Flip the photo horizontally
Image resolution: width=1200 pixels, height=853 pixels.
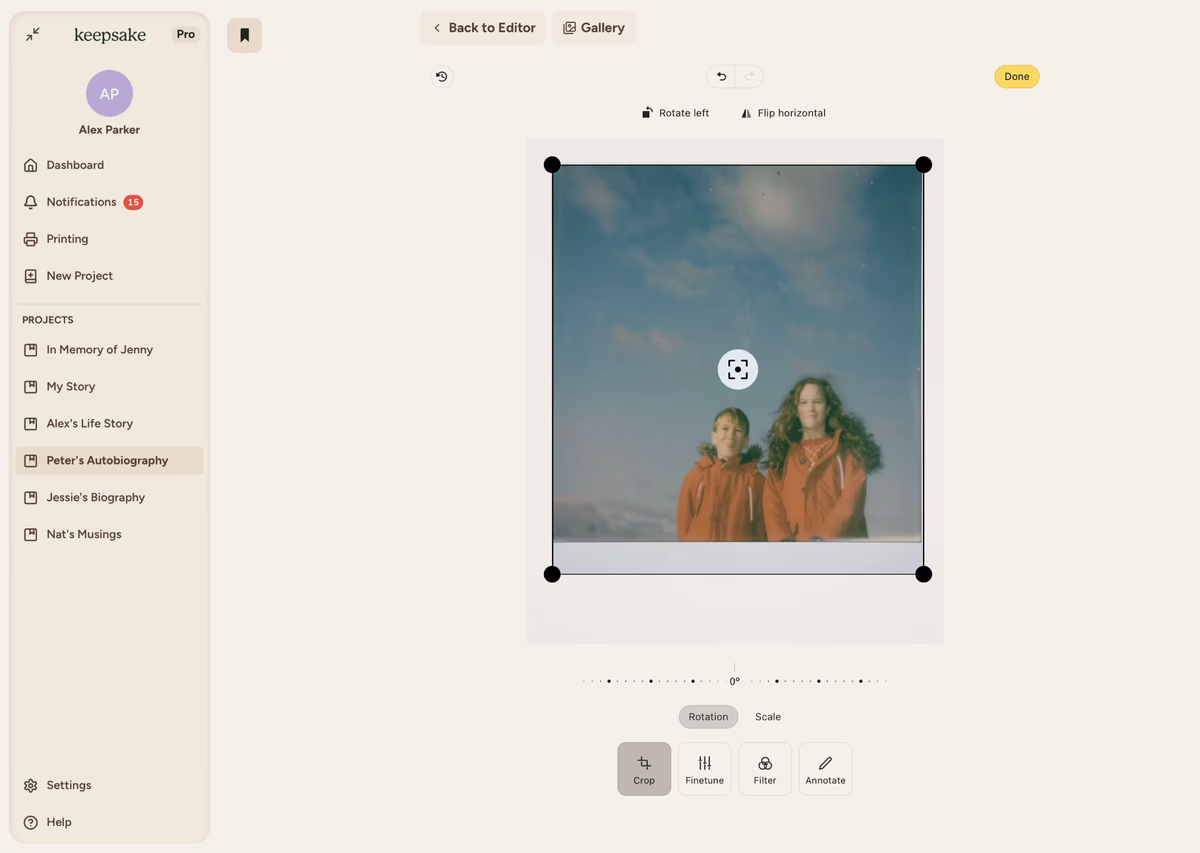[x=783, y=113]
